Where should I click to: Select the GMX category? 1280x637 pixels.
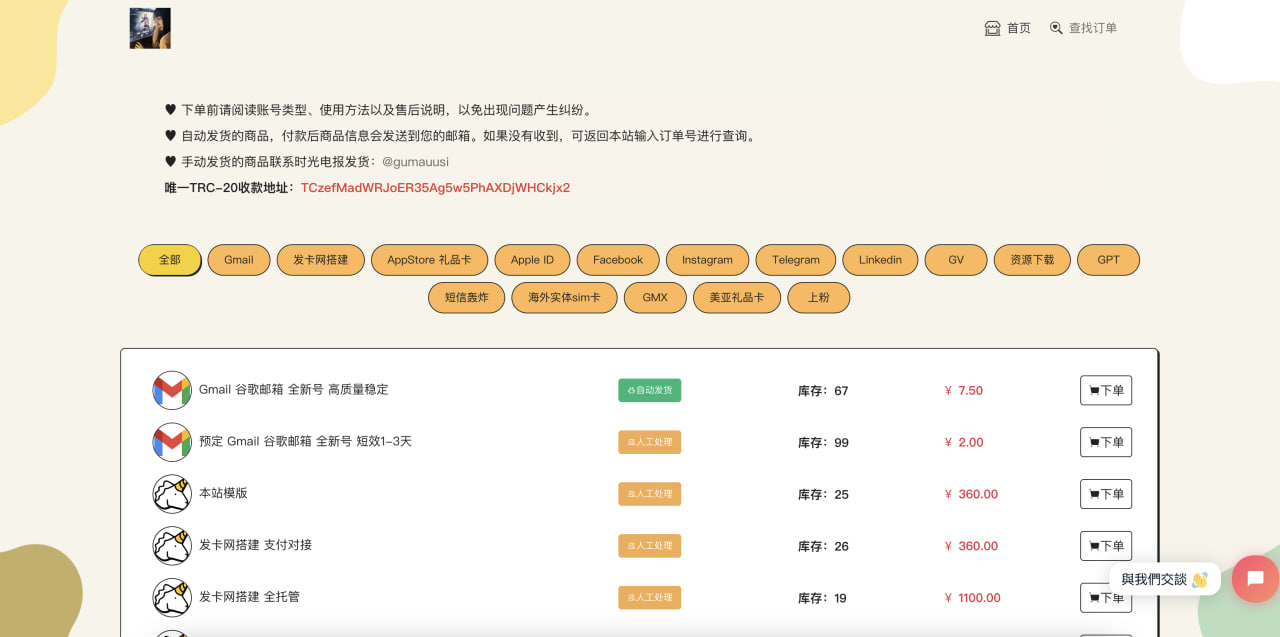click(x=655, y=298)
